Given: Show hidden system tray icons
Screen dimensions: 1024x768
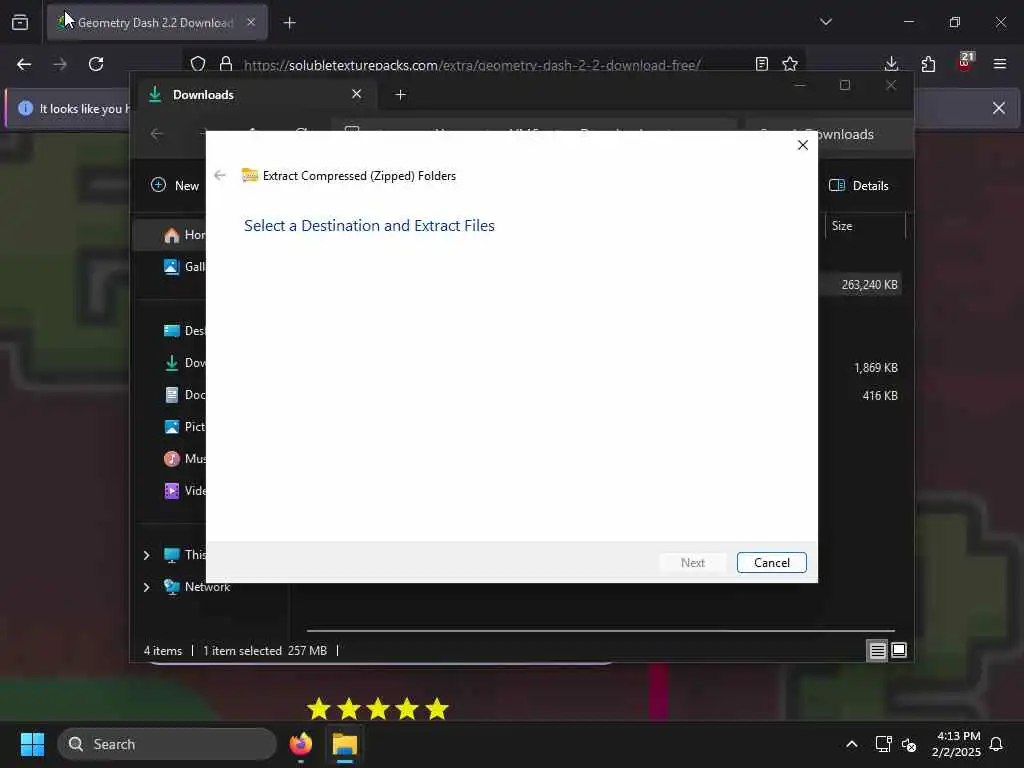Looking at the screenshot, I should pos(852,744).
